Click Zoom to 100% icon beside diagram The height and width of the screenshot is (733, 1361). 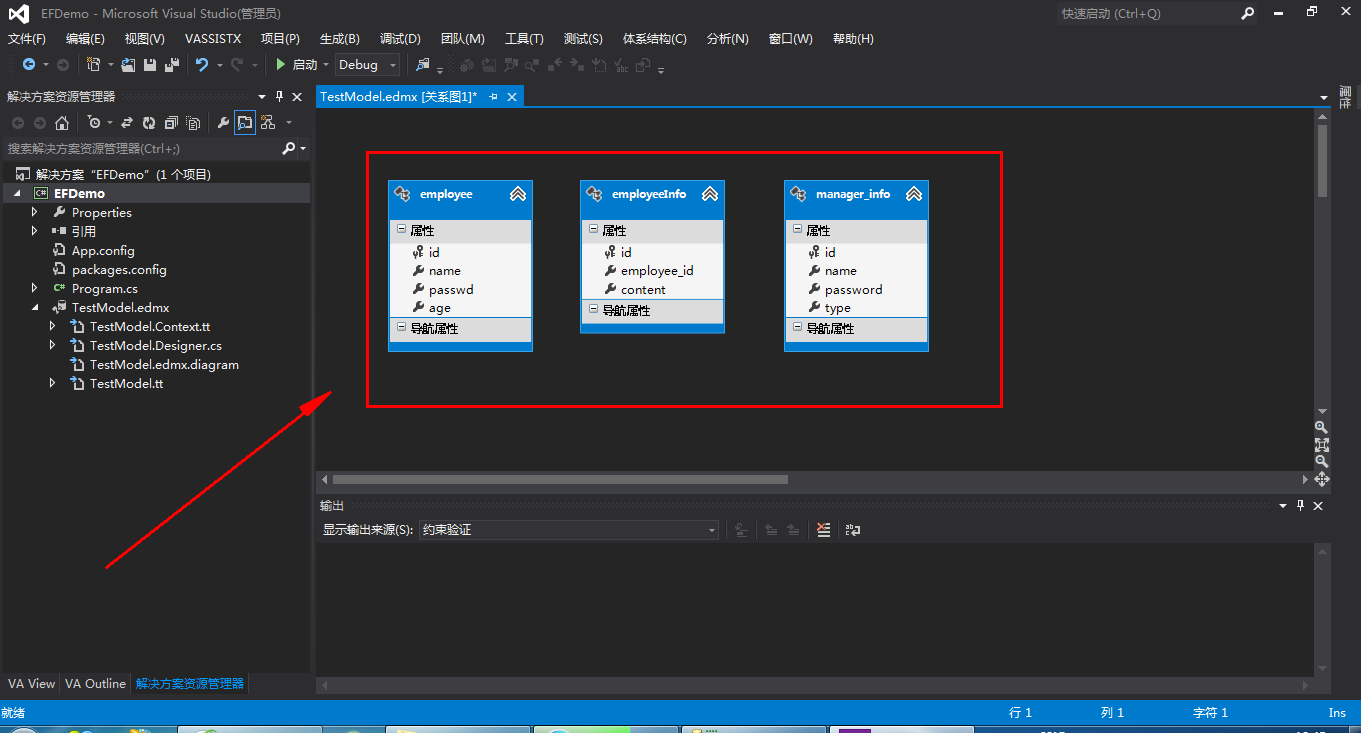point(1322,445)
